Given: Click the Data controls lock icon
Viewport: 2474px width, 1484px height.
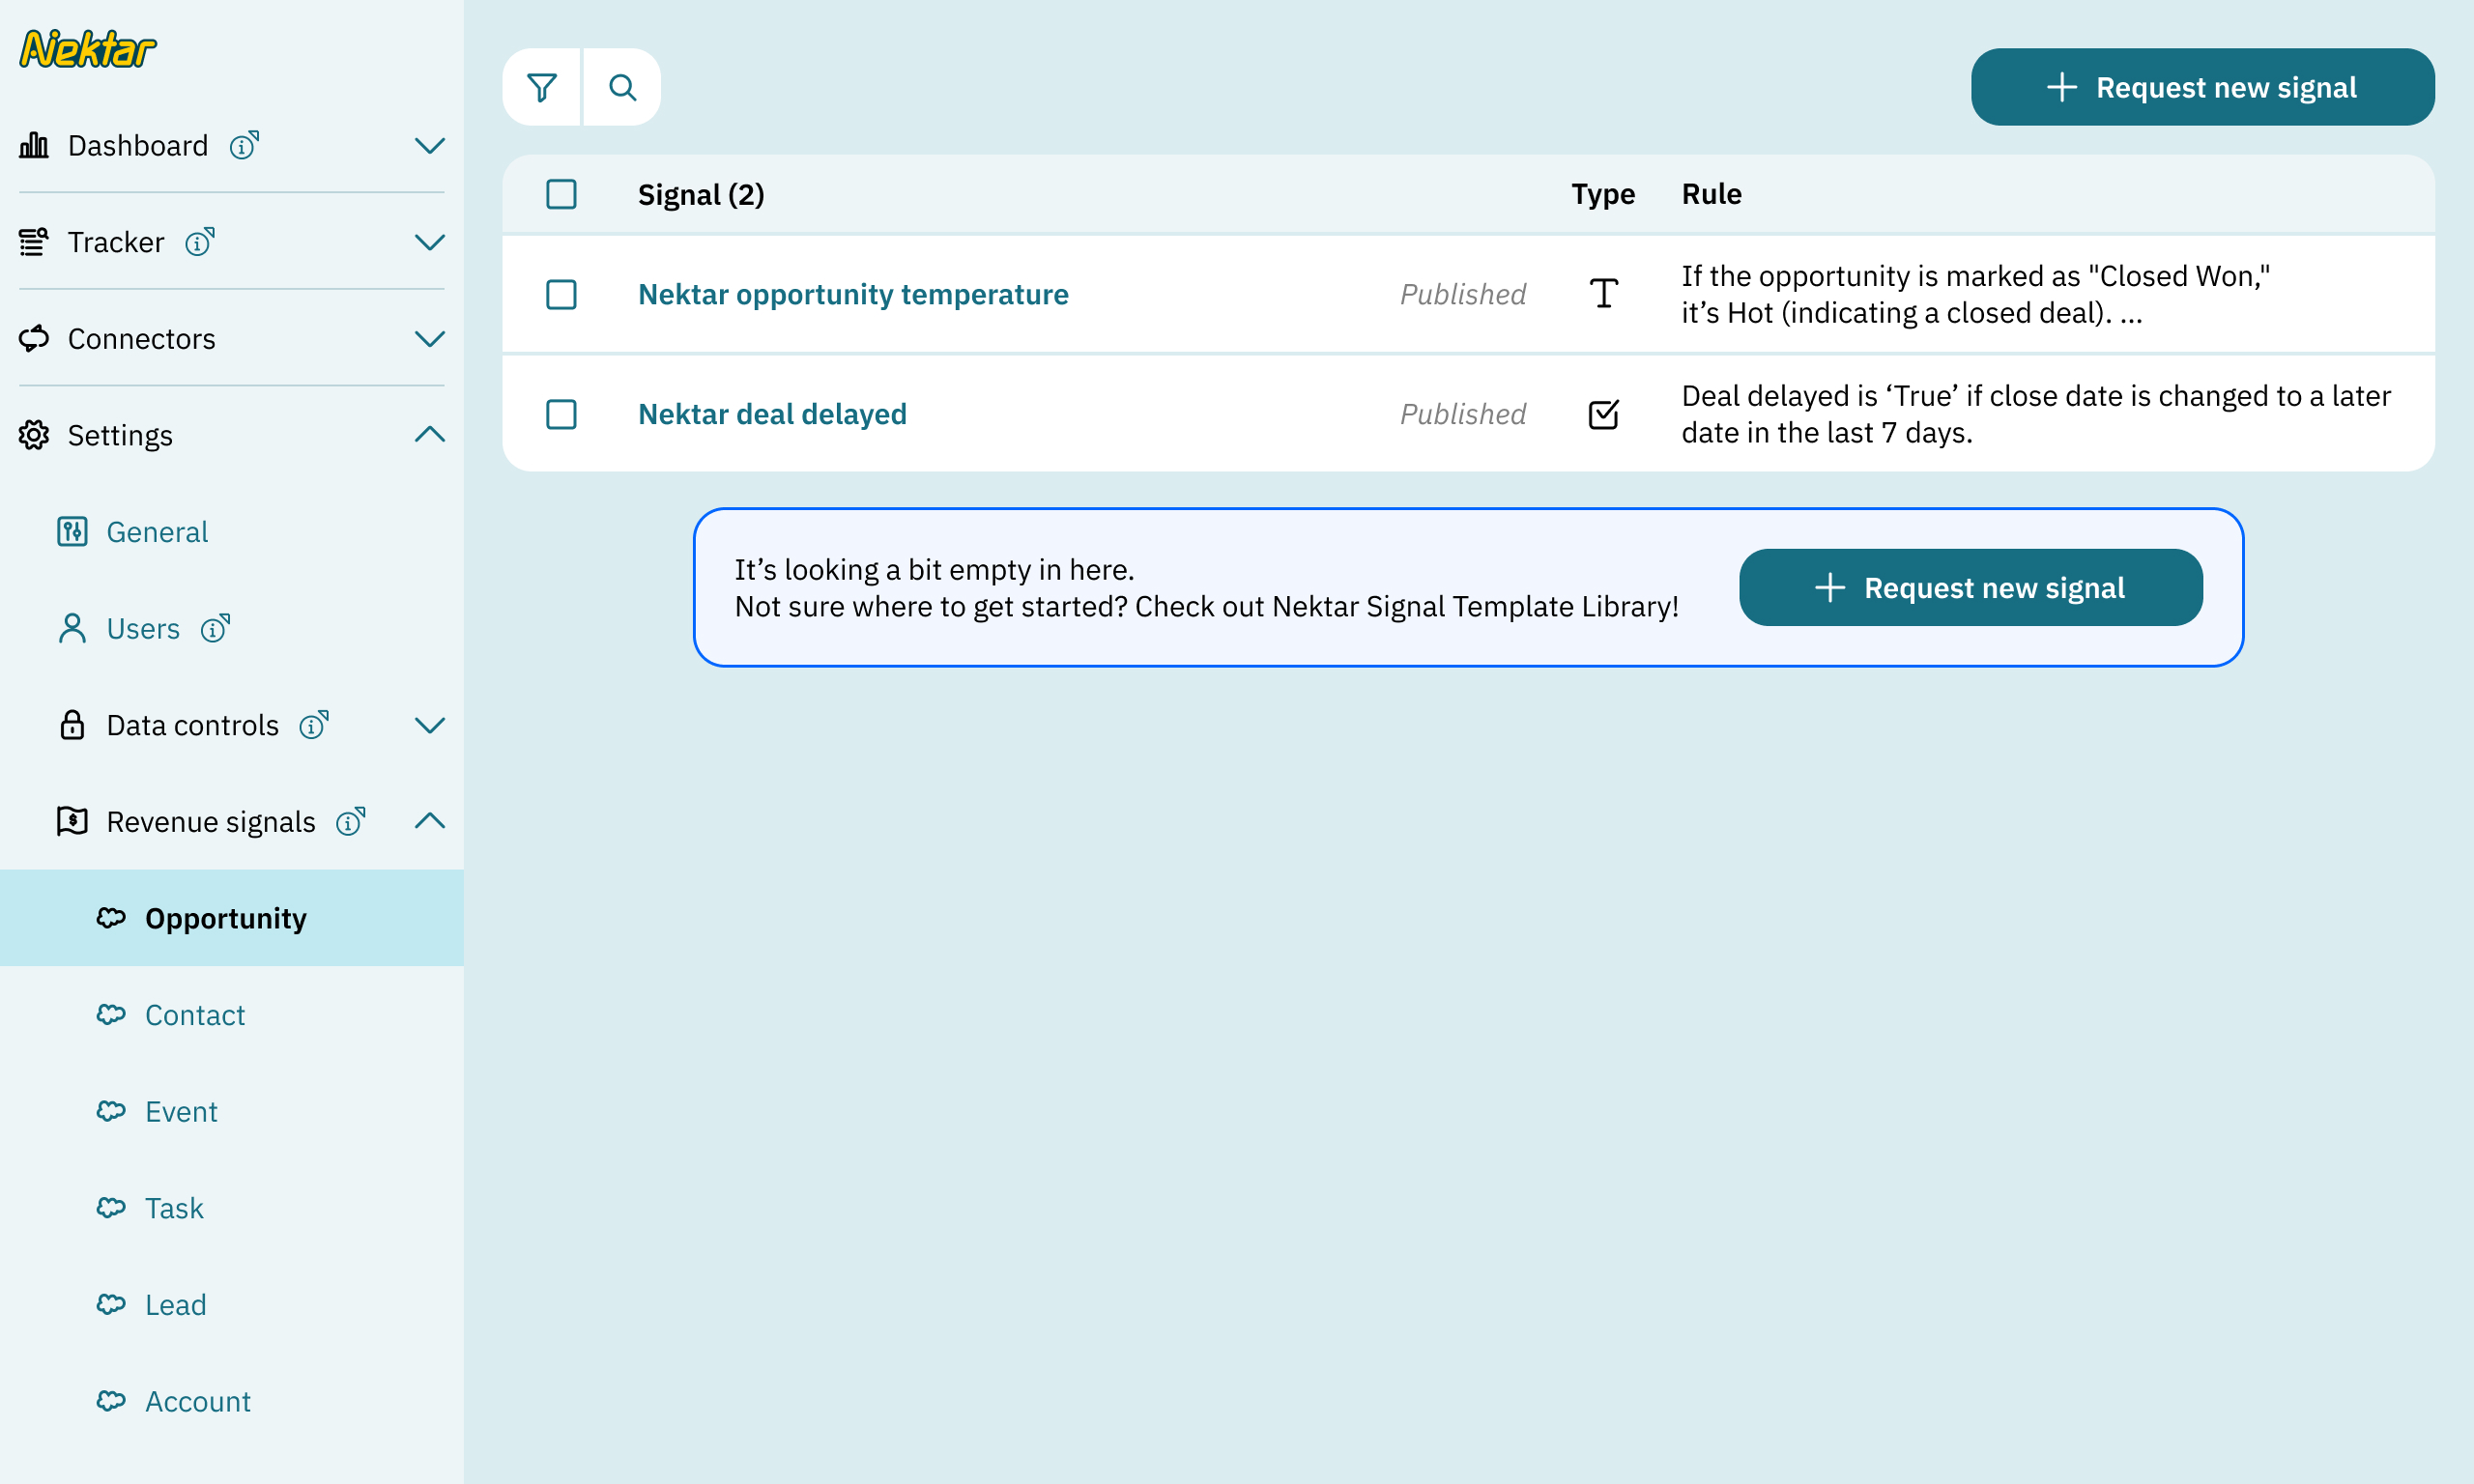Looking at the screenshot, I should (x=72, y=724).
